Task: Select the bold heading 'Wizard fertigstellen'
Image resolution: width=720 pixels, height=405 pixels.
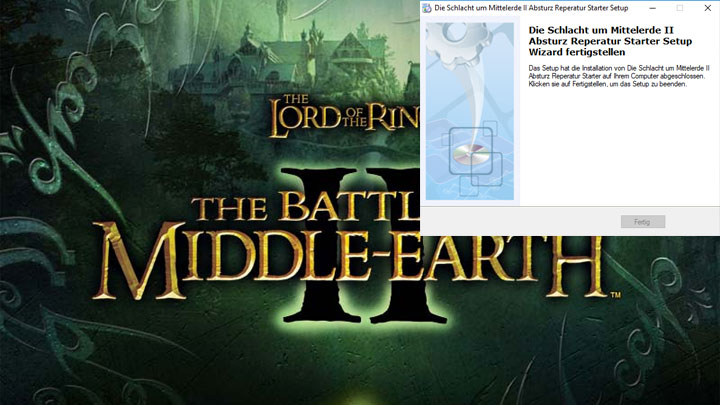Action: point(577,52)
